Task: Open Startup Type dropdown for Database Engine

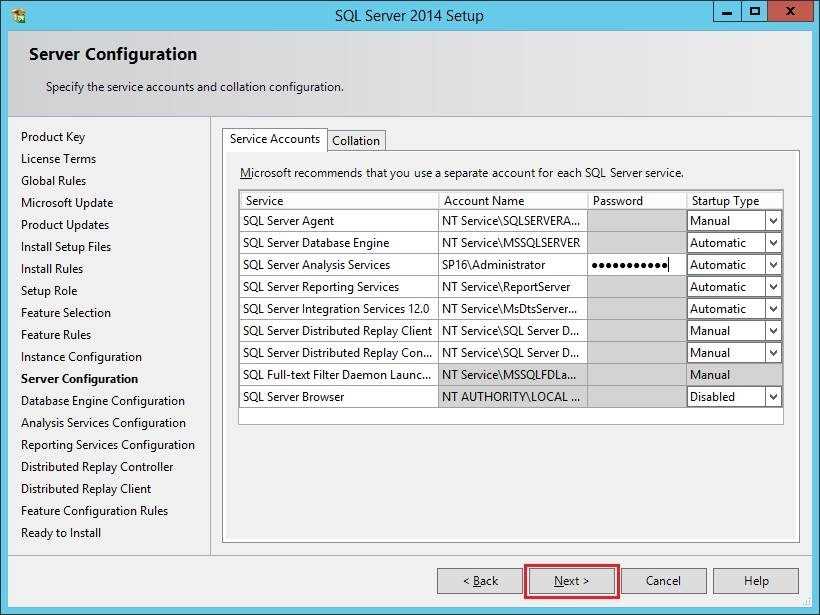Action: (x=773, y=243)
